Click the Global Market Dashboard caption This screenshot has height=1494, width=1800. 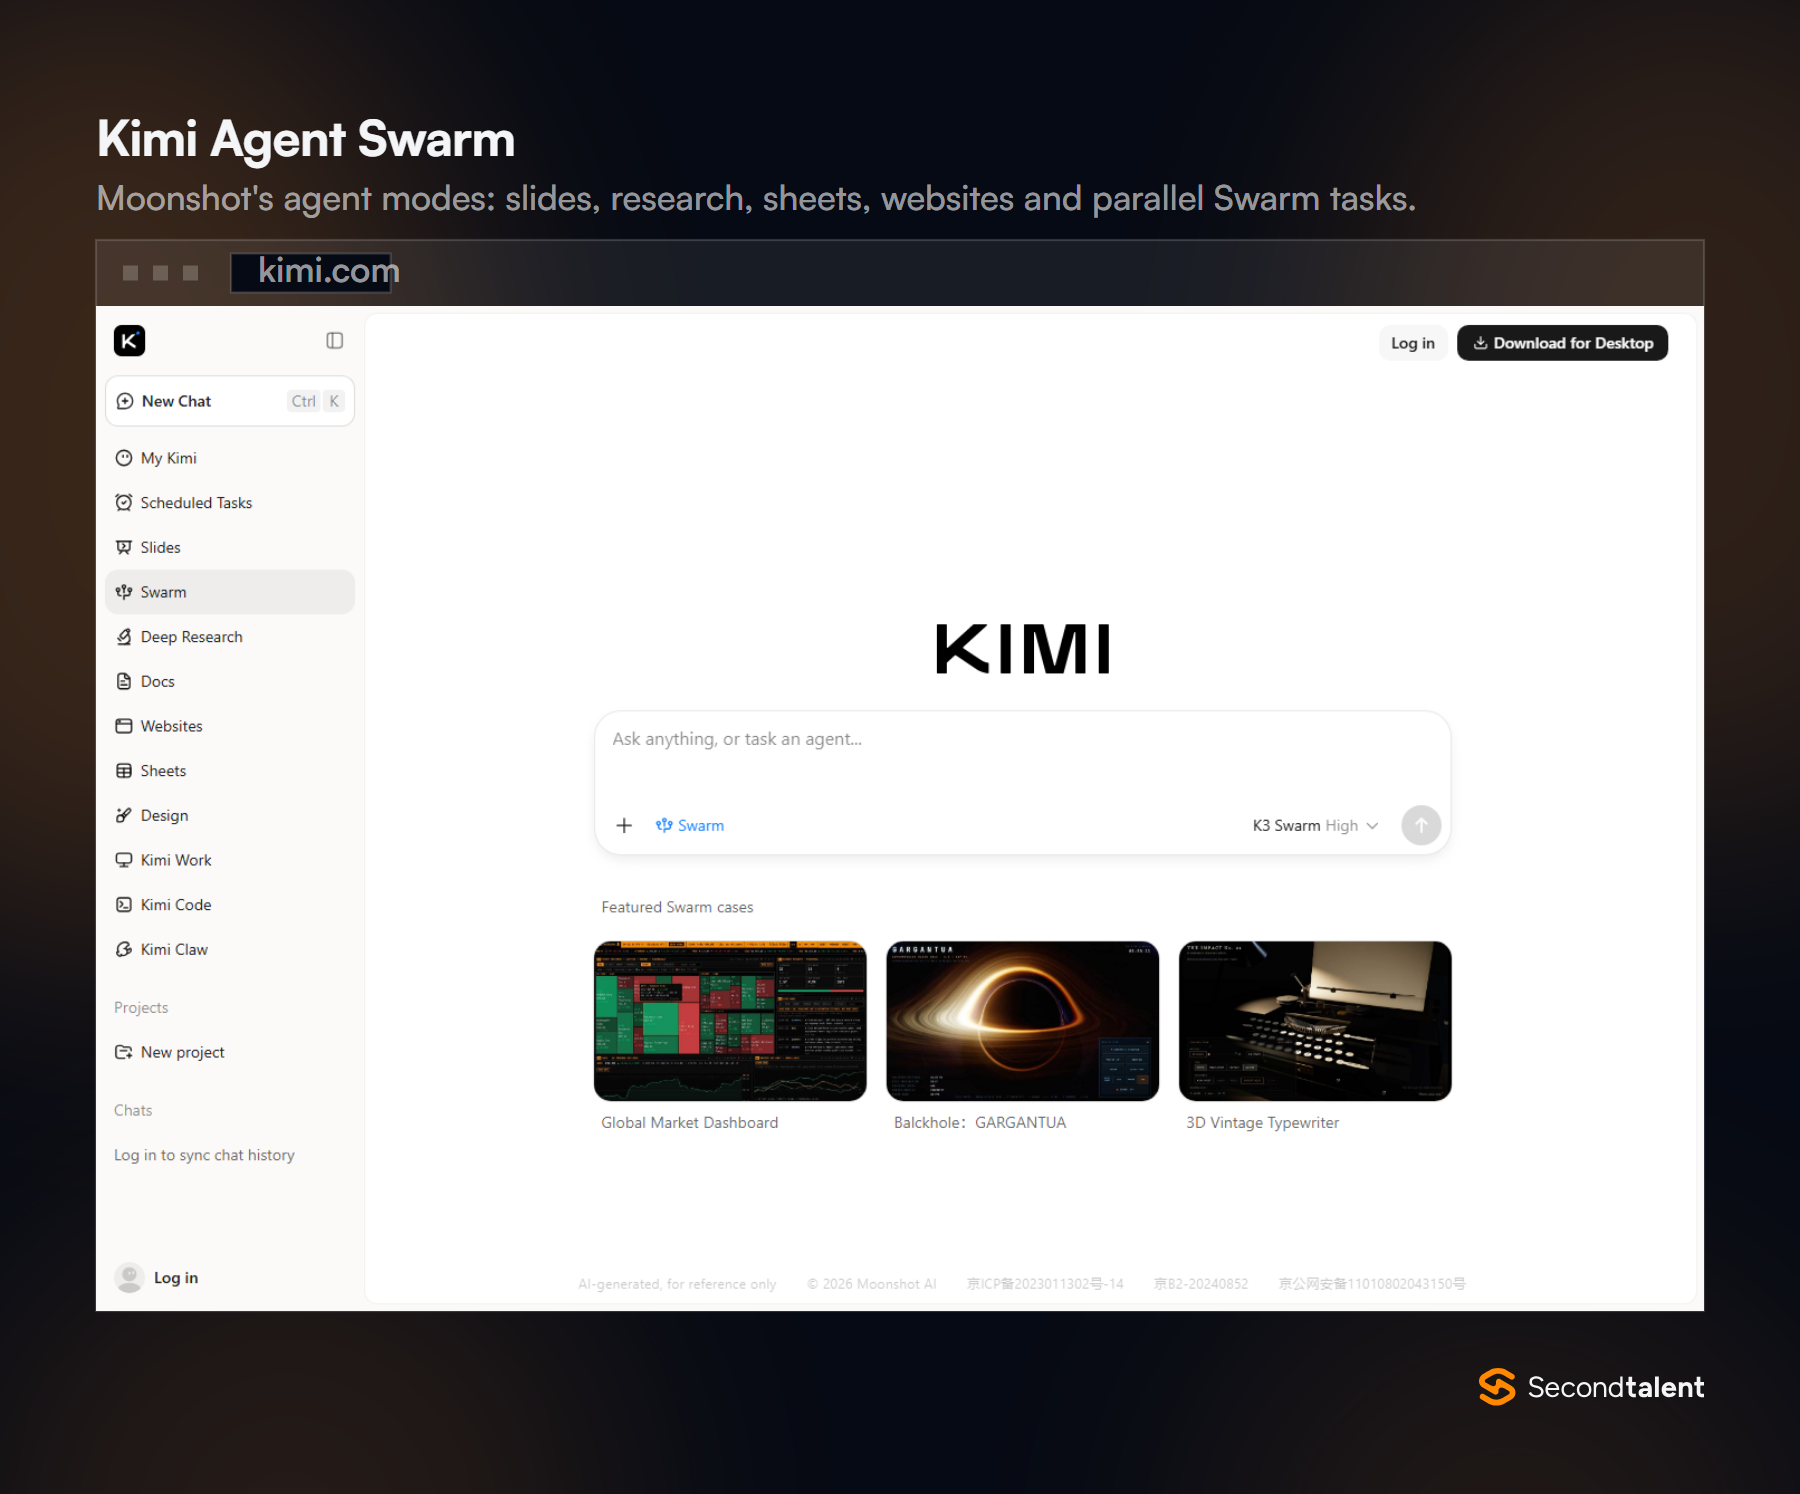[690, 1123]
